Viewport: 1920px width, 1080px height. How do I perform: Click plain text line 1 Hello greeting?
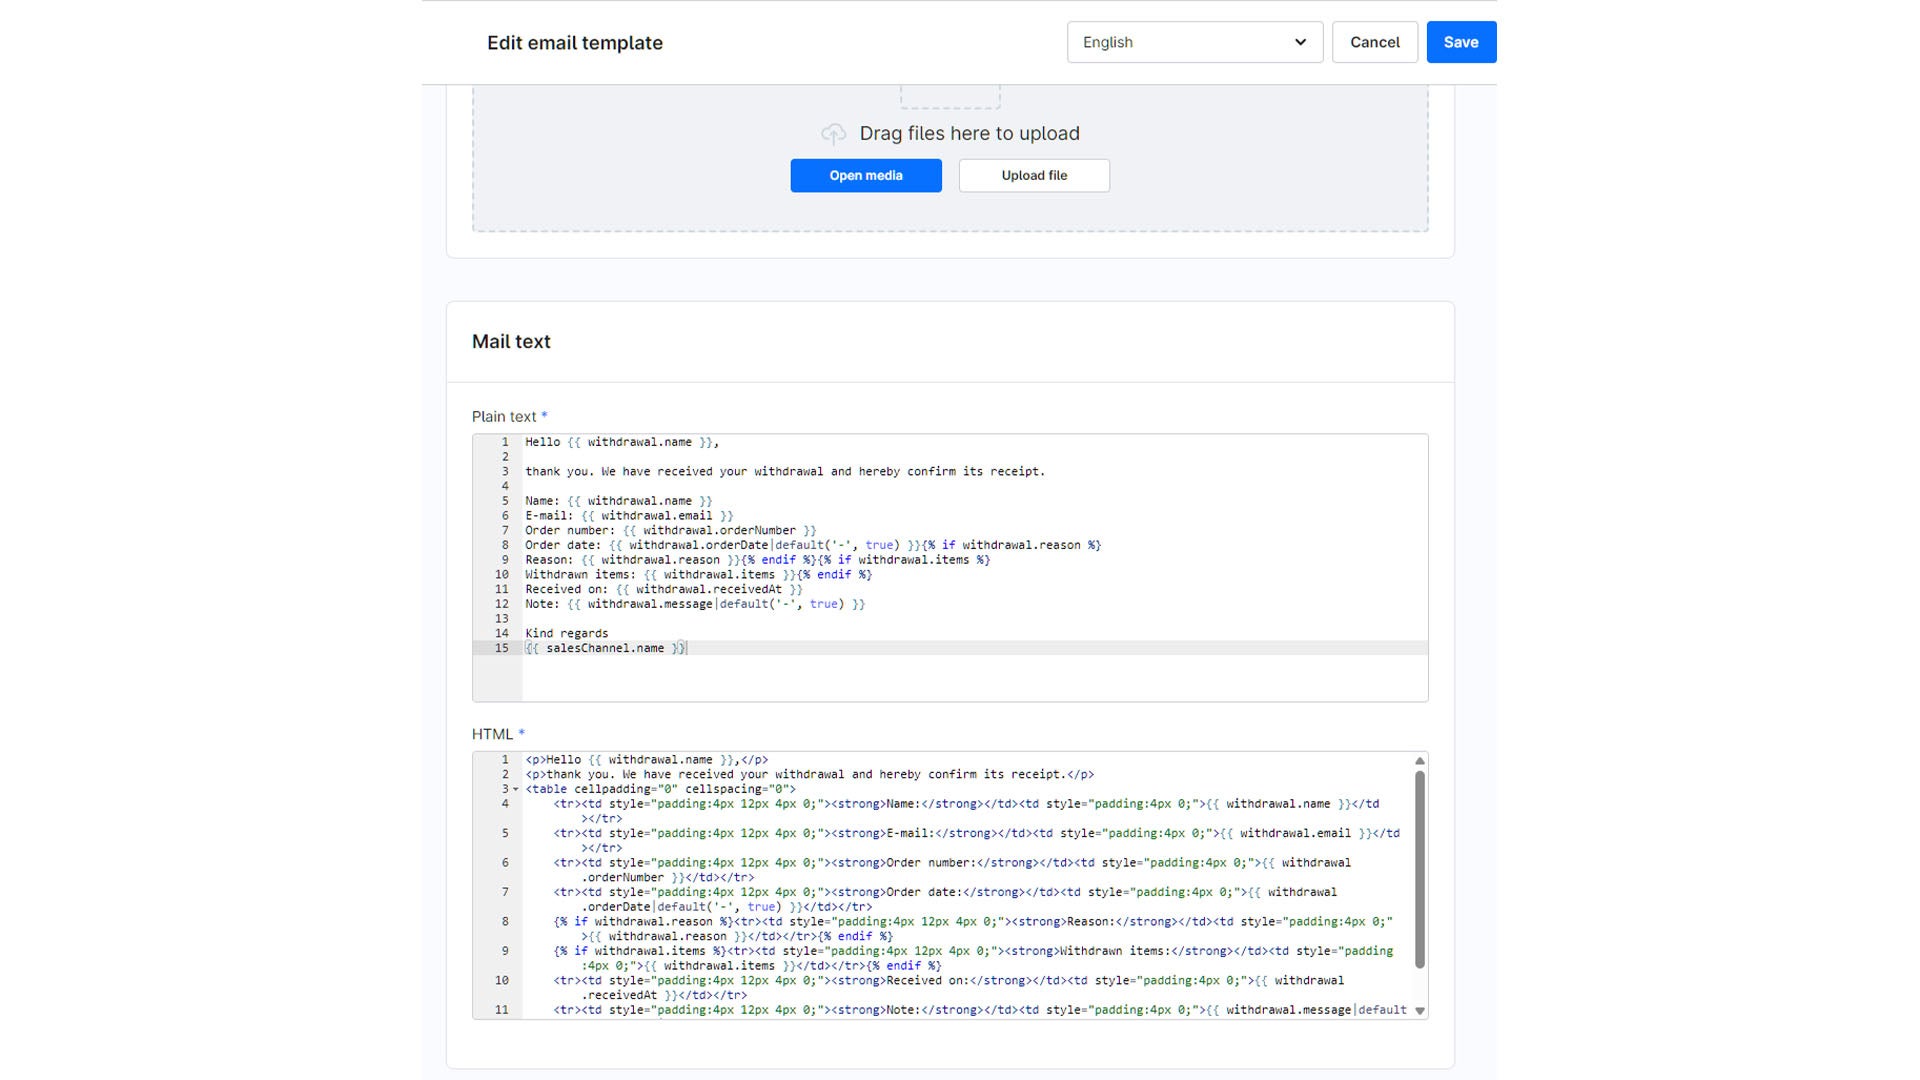point(622,442)
